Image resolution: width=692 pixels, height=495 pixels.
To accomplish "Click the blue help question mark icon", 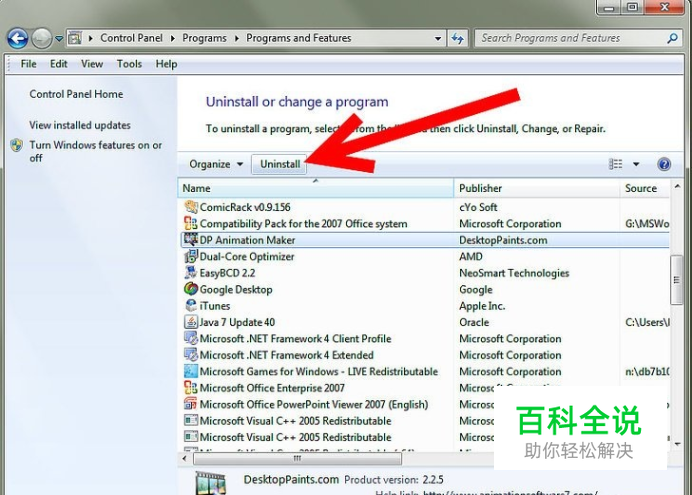I will point(664,164).
